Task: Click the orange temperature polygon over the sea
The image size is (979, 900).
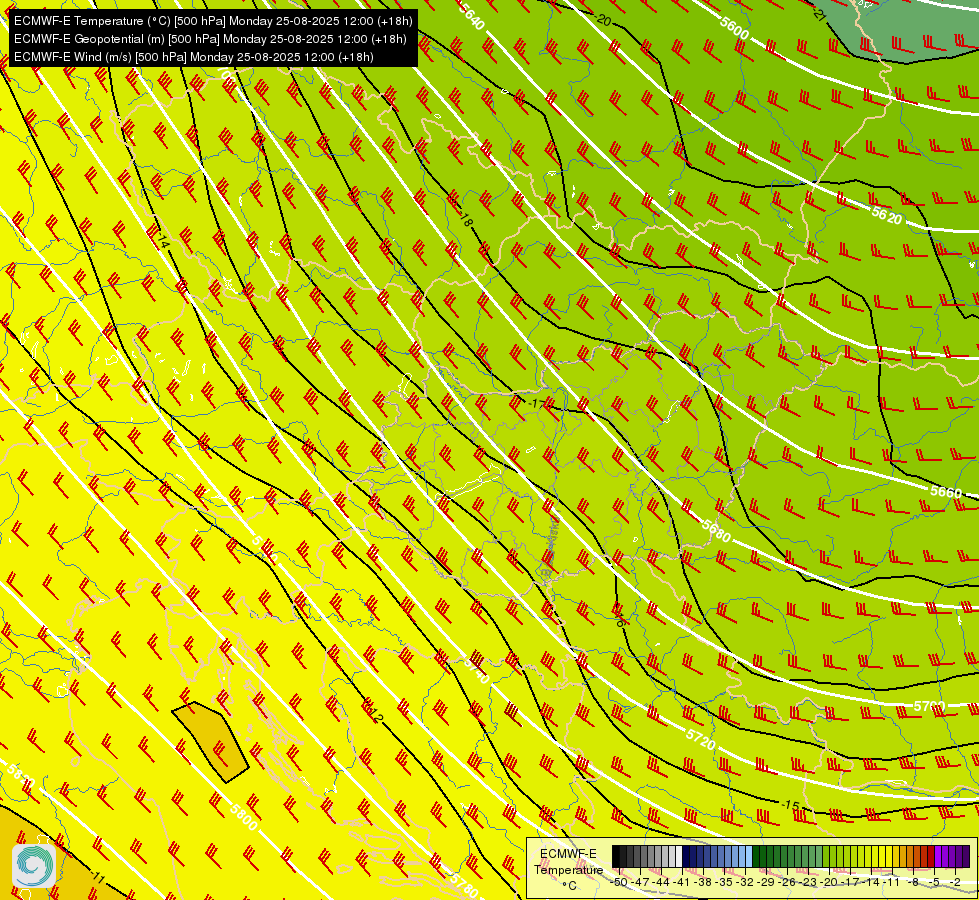Action: [x=211, y=741]
